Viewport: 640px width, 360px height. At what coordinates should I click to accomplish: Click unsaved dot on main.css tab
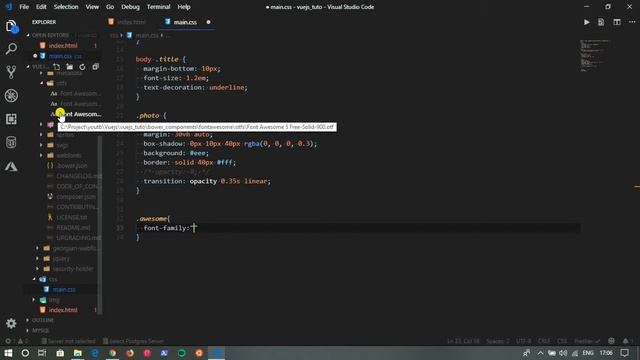tap(208, 22)
